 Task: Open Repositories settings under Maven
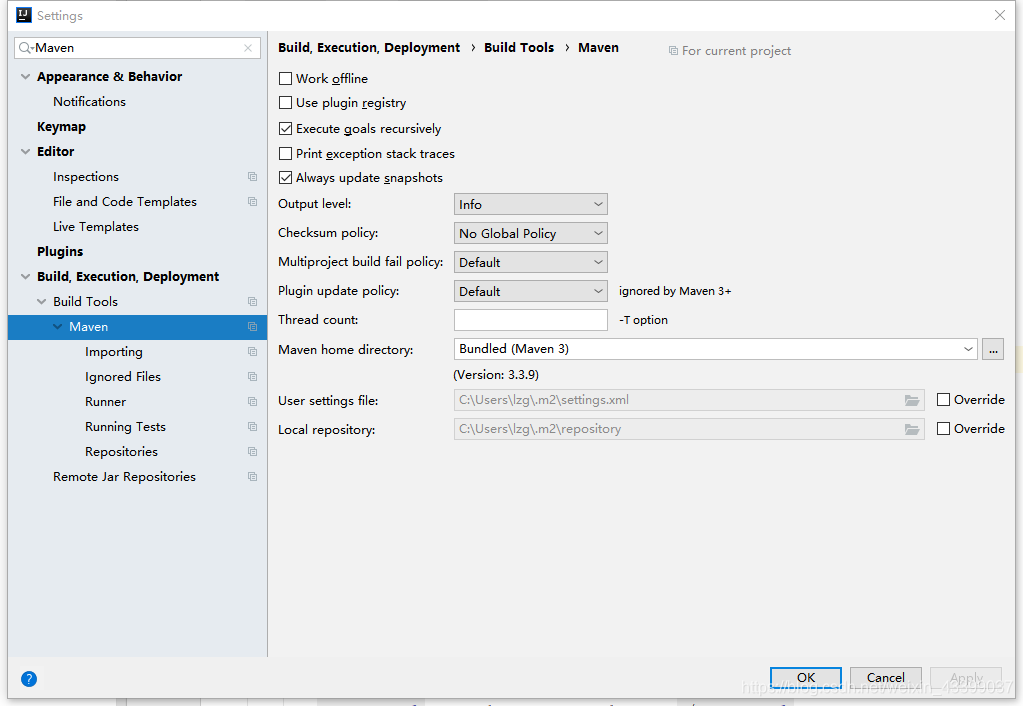tap(121, 452)
